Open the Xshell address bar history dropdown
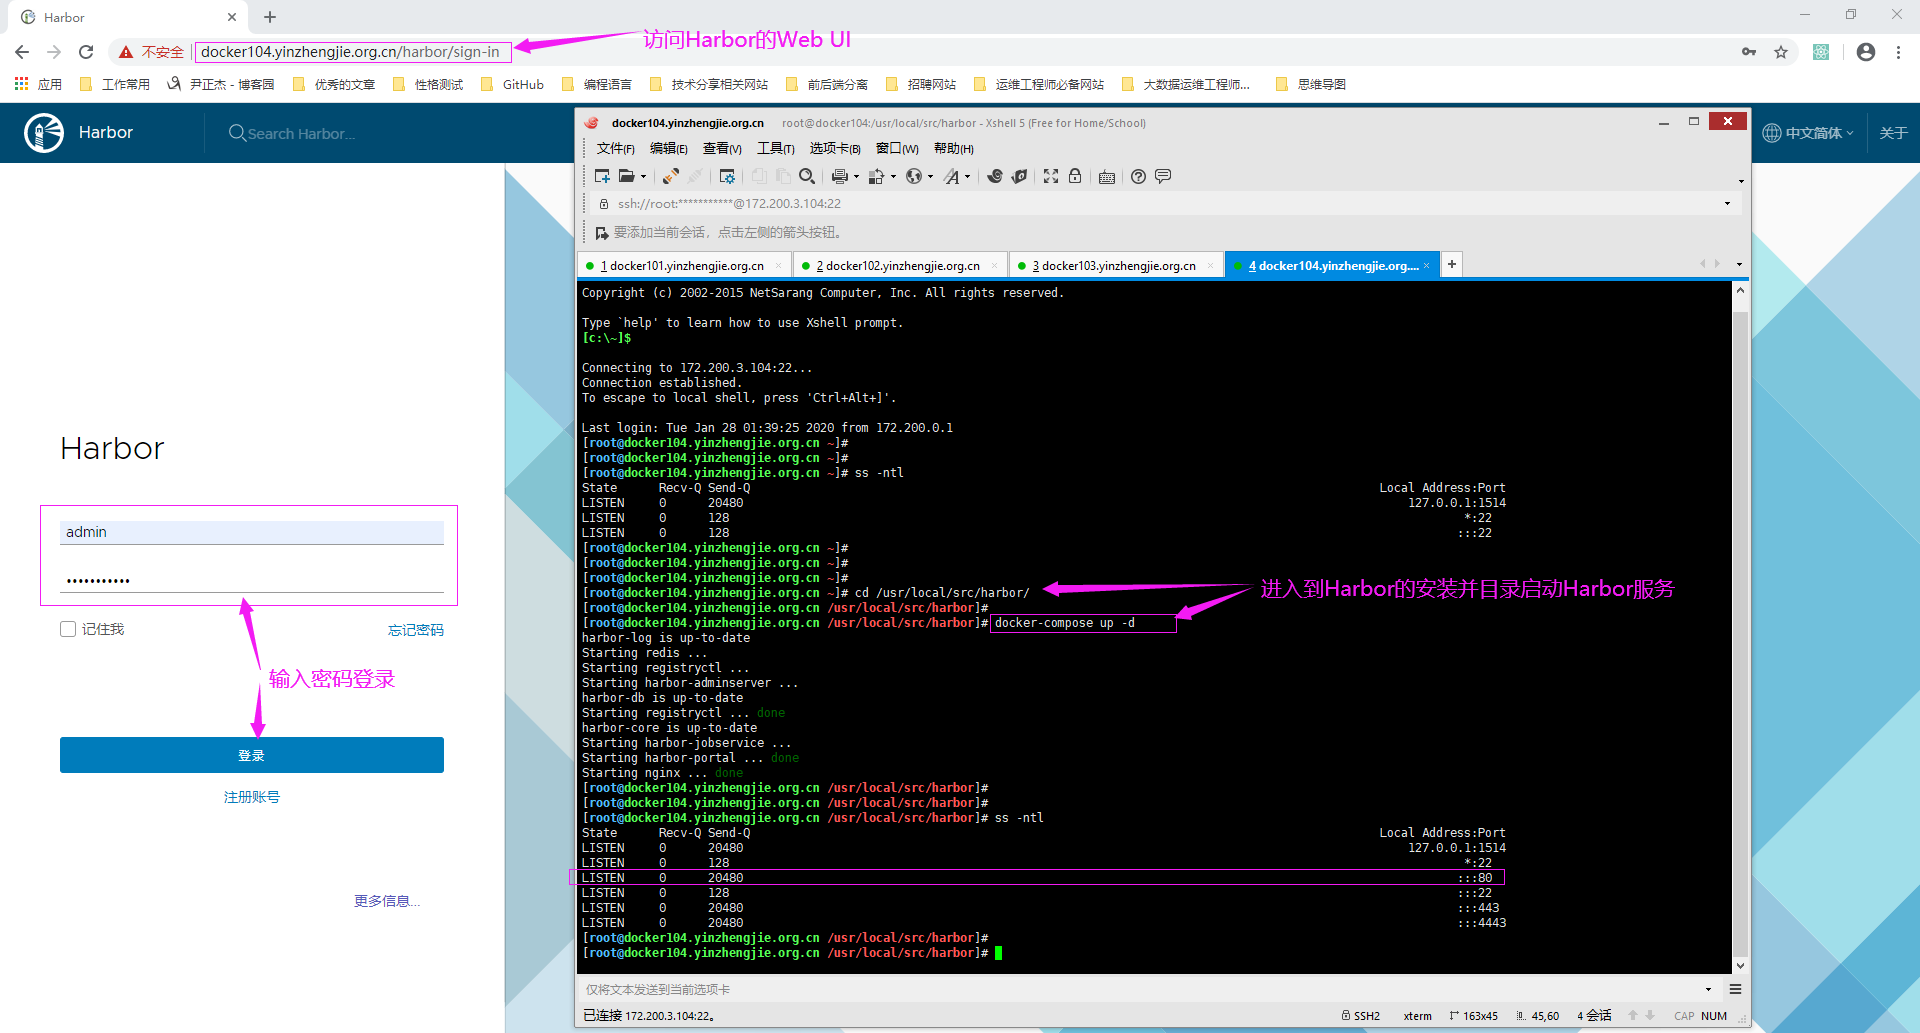This screenshot has width=1920, height=1033. click(1727, 204)
